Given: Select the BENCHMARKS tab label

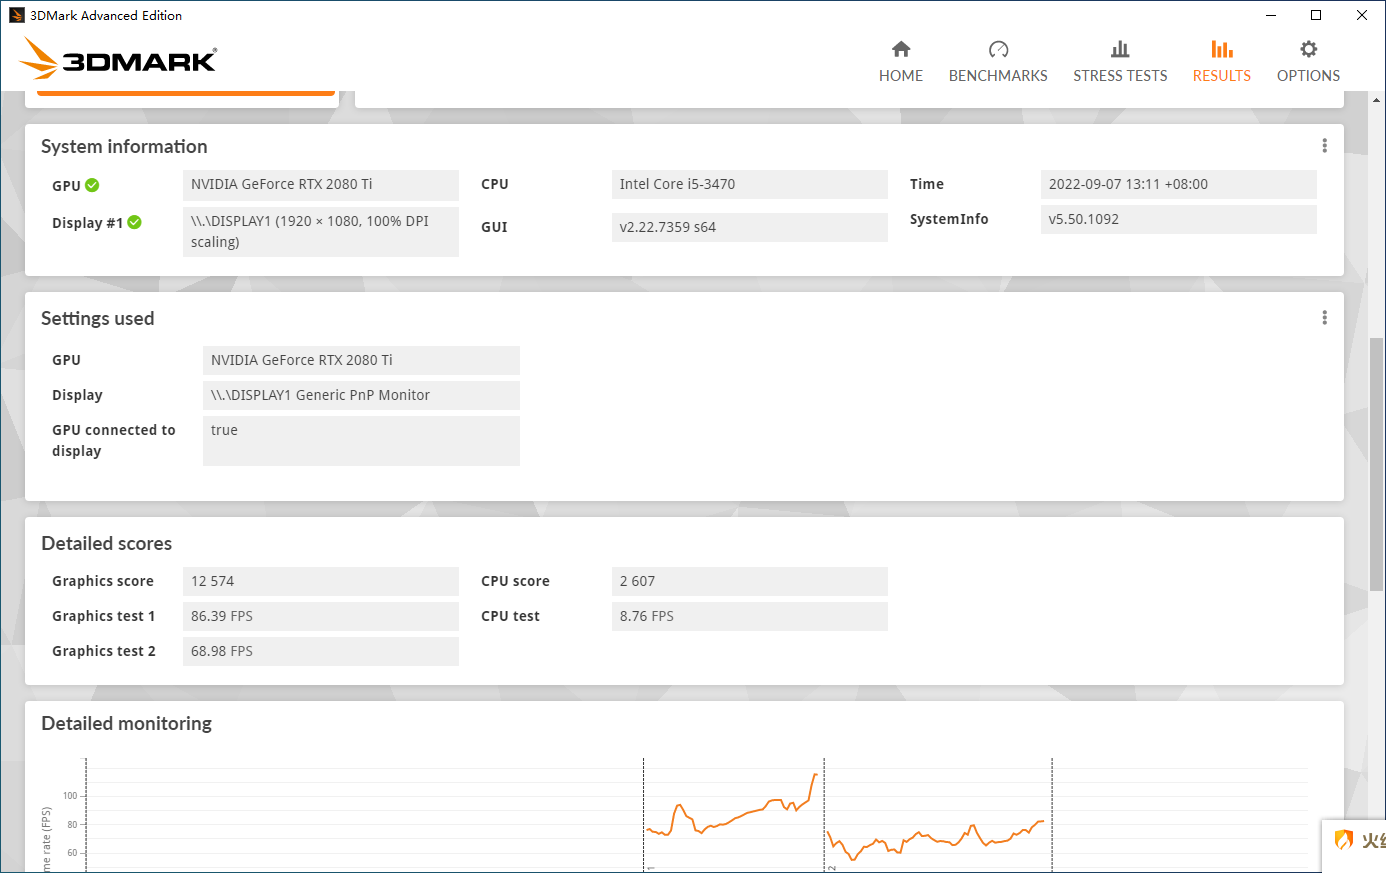Looking at the screenshot, I should pyautogui.click(x=998, y=76).
